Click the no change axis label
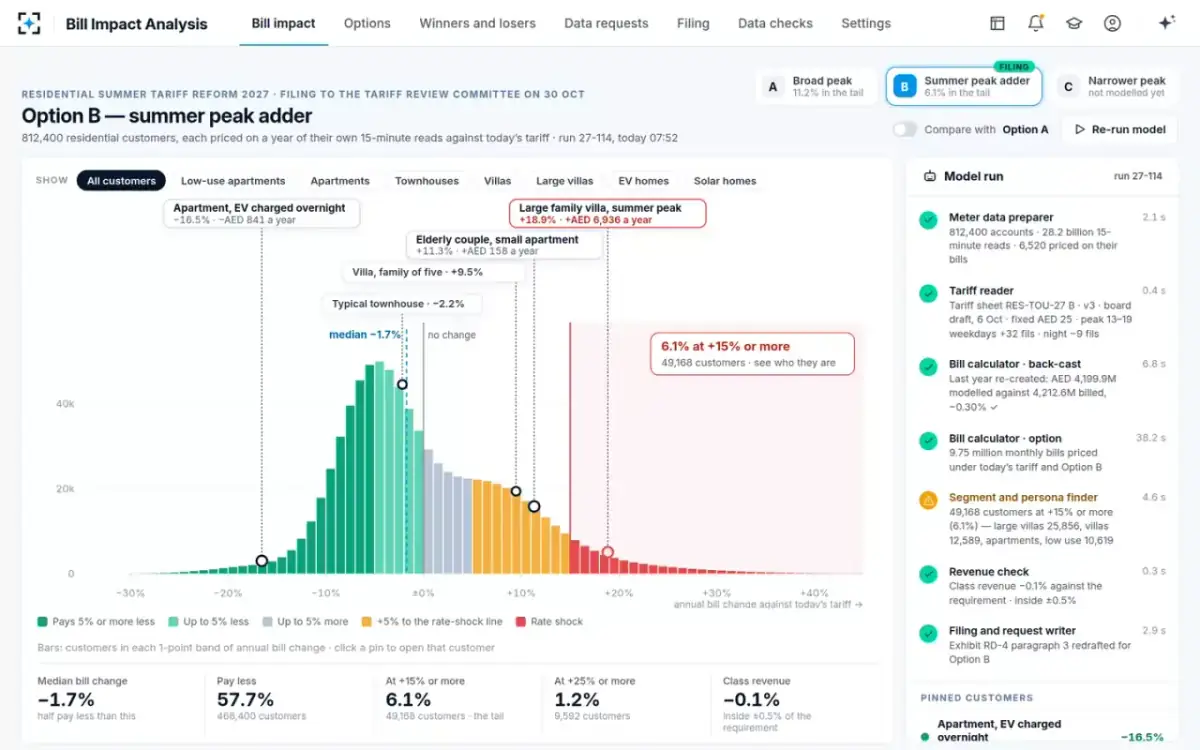The height and width of the screenshot is (750, 1200). pos(452,335)
